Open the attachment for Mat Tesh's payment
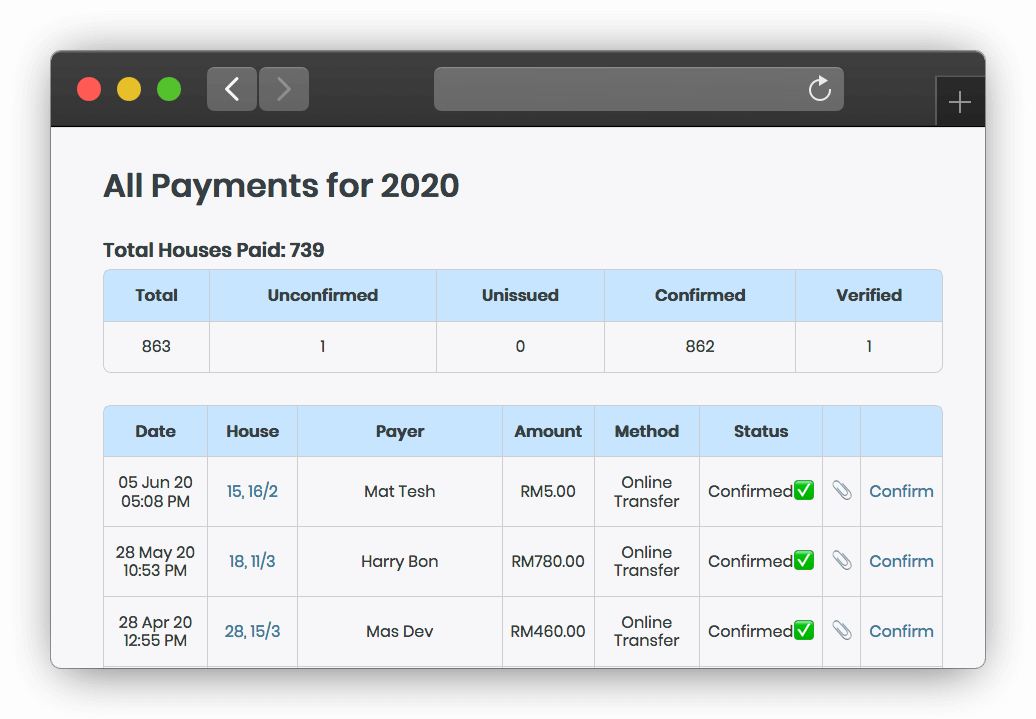The image size is (1036, 719). (841, 491)
